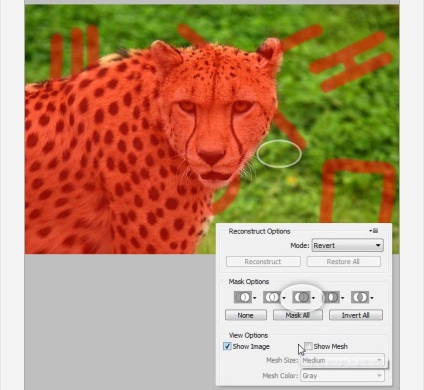Enable the Show Mesh checkbox
This screenshot has width=424, height=390.
coord(308,346)
